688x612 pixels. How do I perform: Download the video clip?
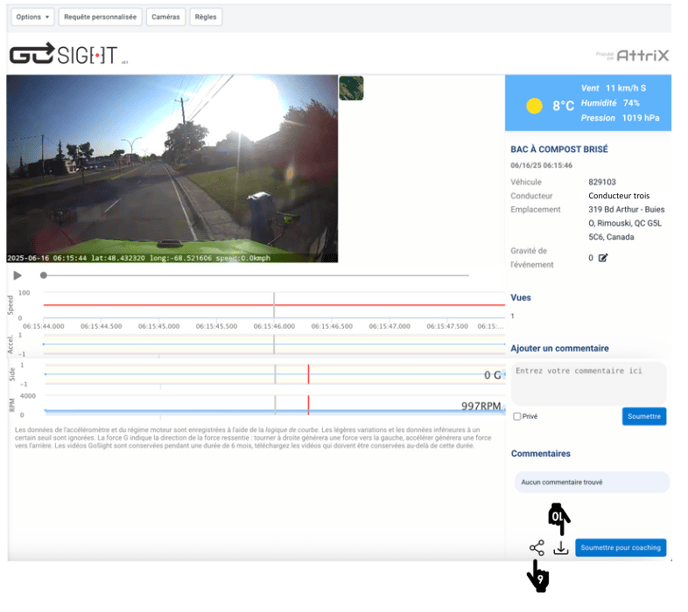(x=561, y=548)
